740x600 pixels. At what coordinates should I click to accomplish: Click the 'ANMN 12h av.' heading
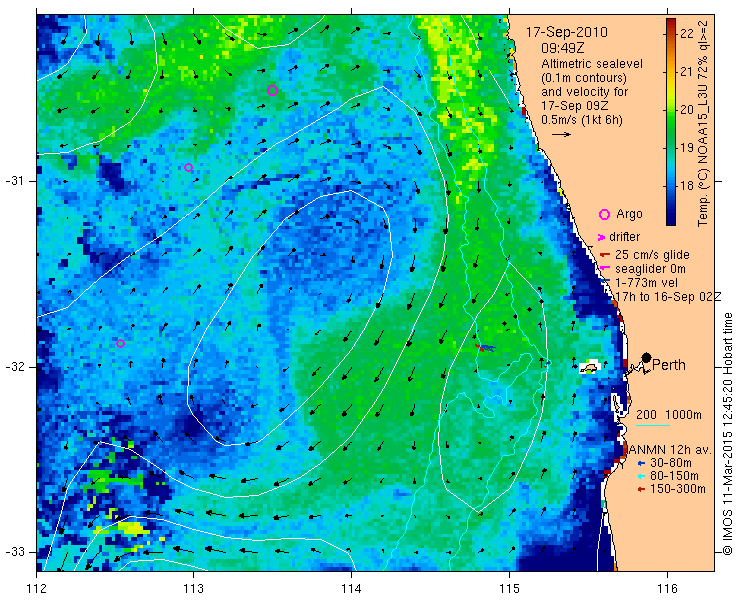tap(670, 450)
